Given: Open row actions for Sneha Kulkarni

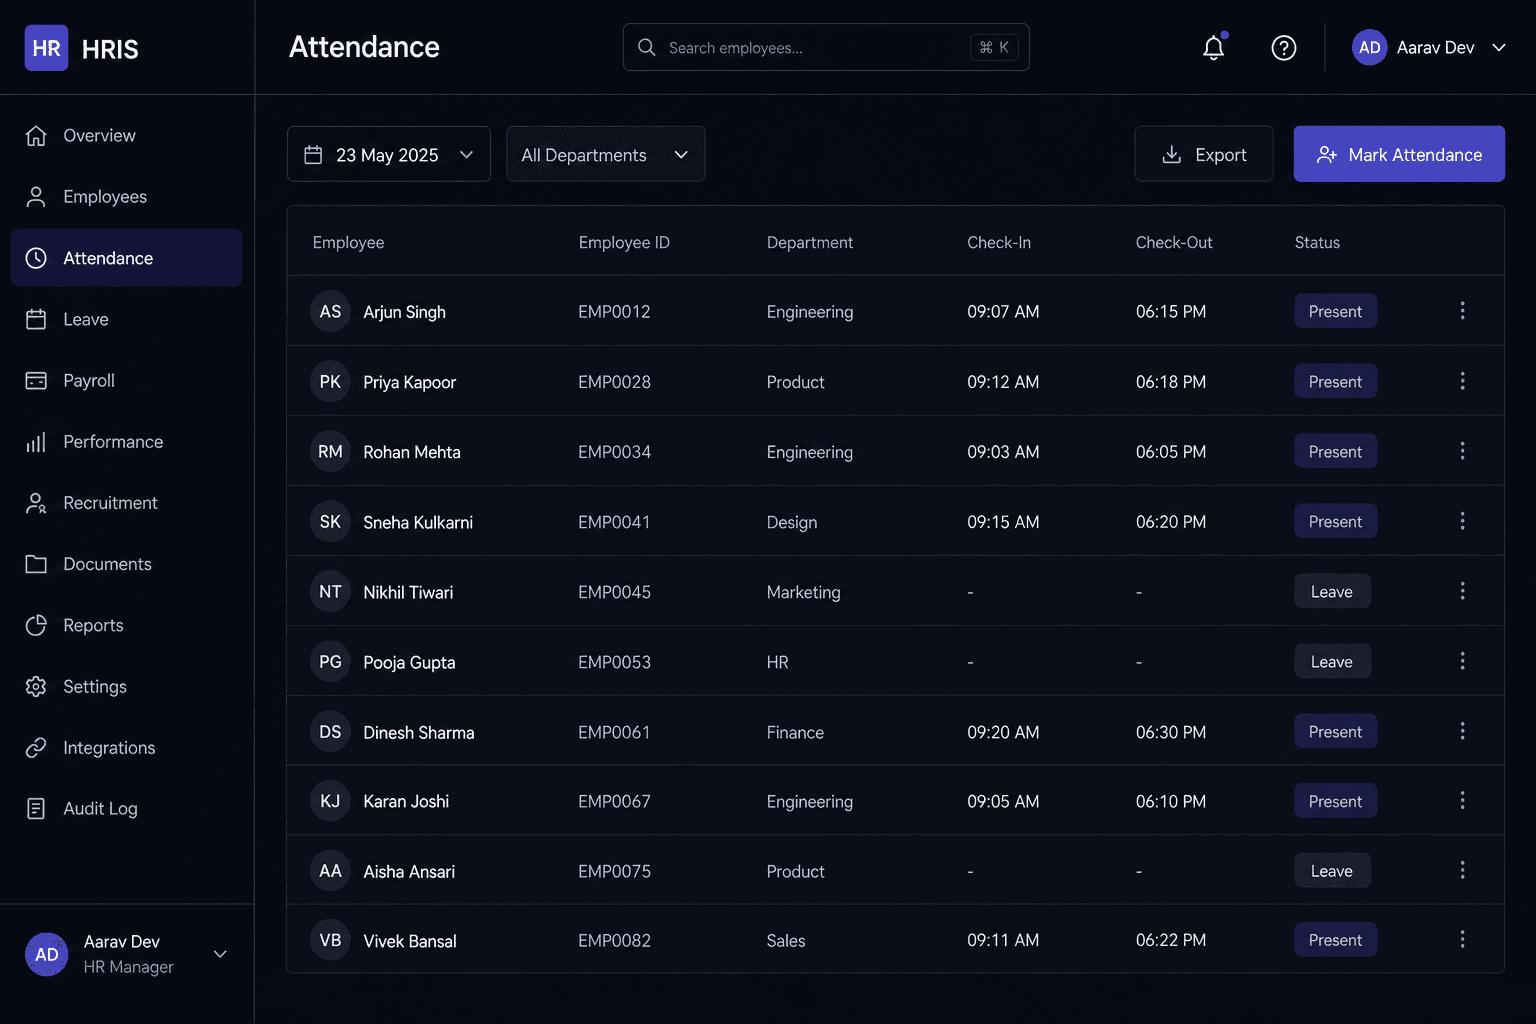Looking at the screenshot, I should coord(1462,521).
